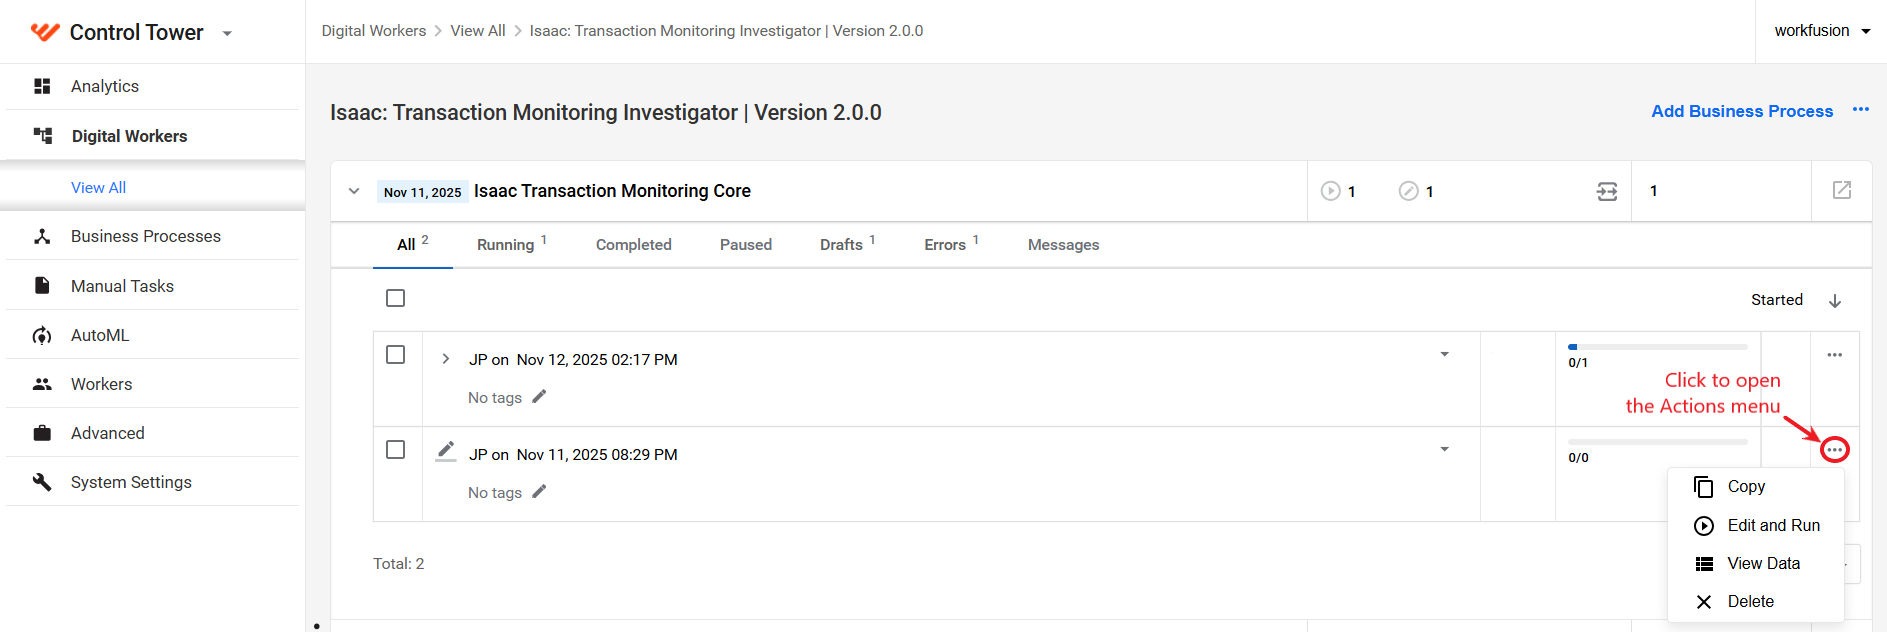Open the AutoML section
This screenshot has height=632, width=1887.
pos(100,335)
